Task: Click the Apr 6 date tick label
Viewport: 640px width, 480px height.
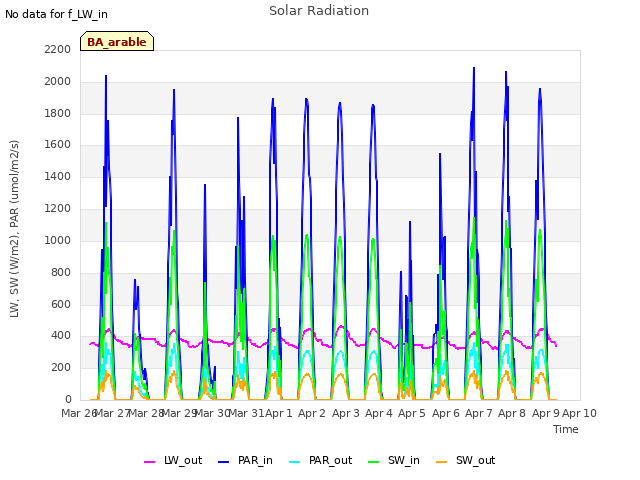Action: point(446,413)
